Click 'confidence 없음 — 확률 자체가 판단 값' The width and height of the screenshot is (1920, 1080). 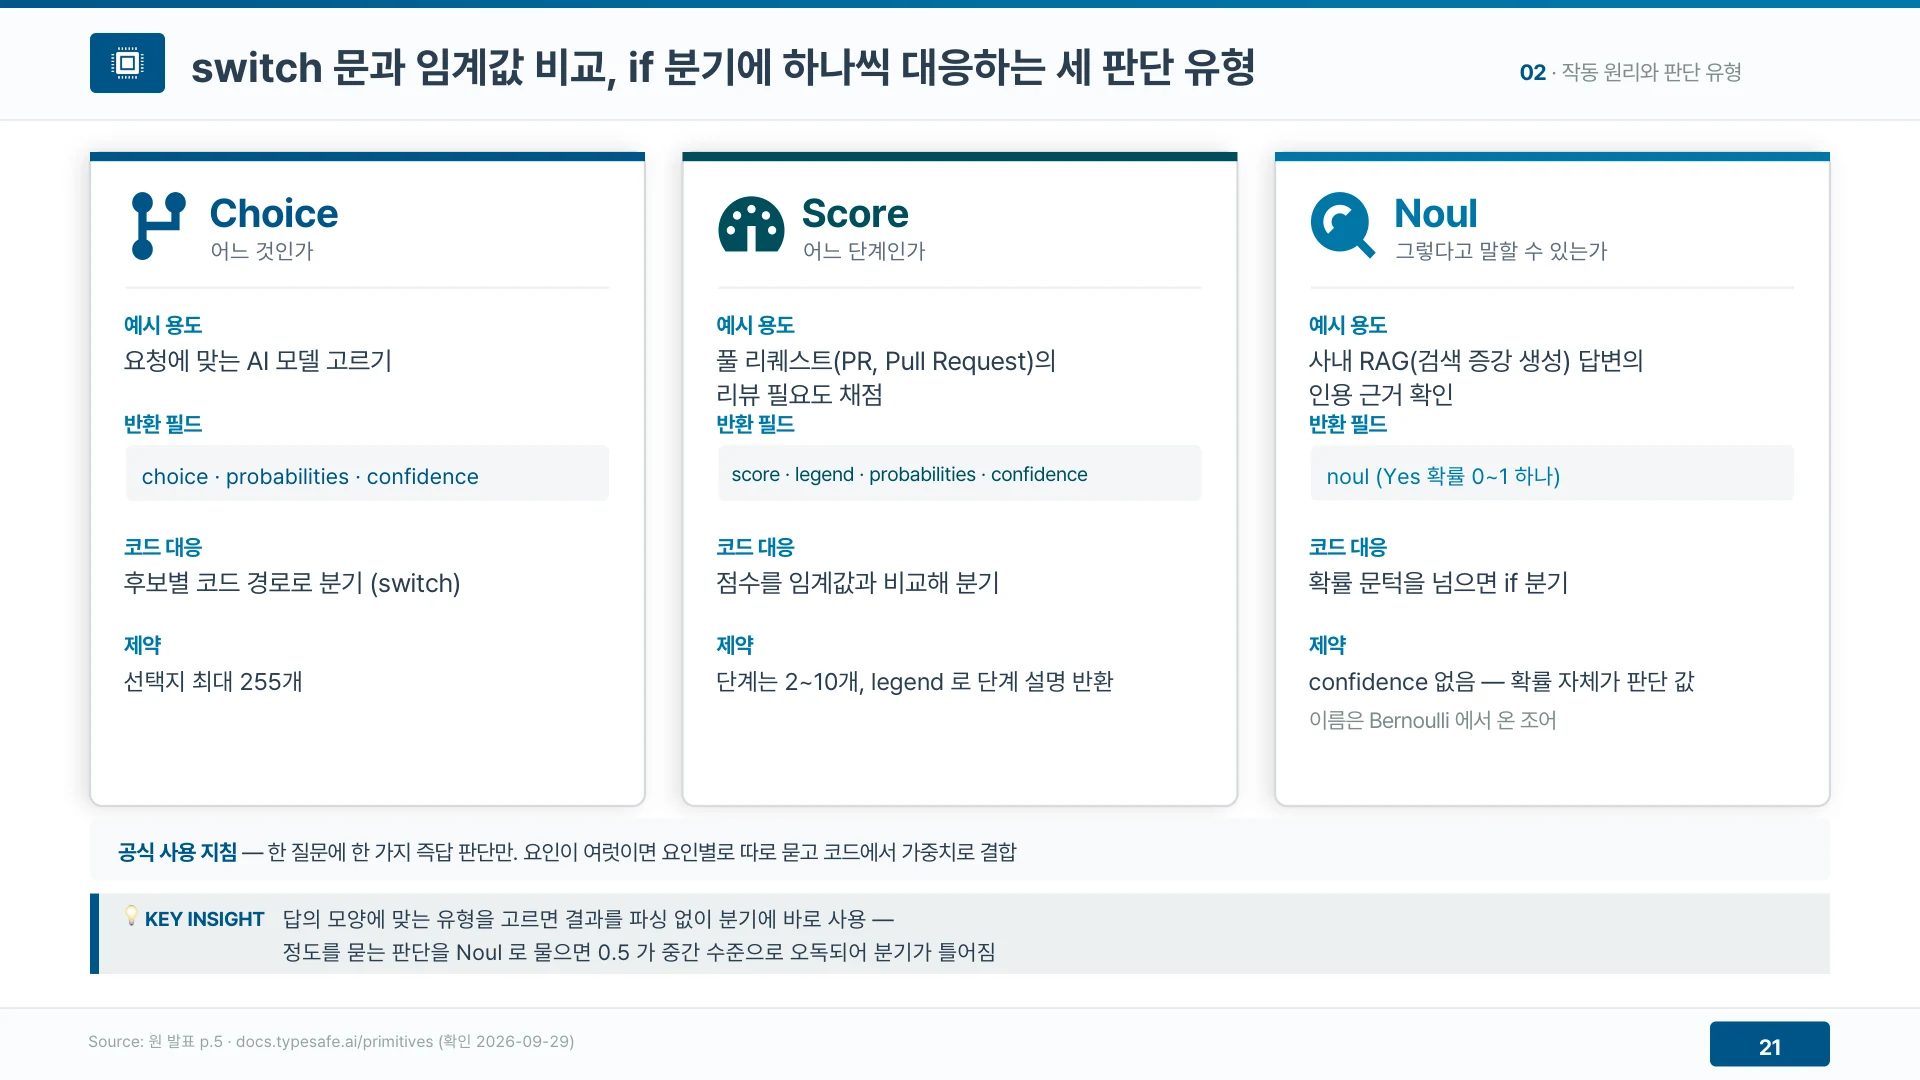(x=1501, y=681)
